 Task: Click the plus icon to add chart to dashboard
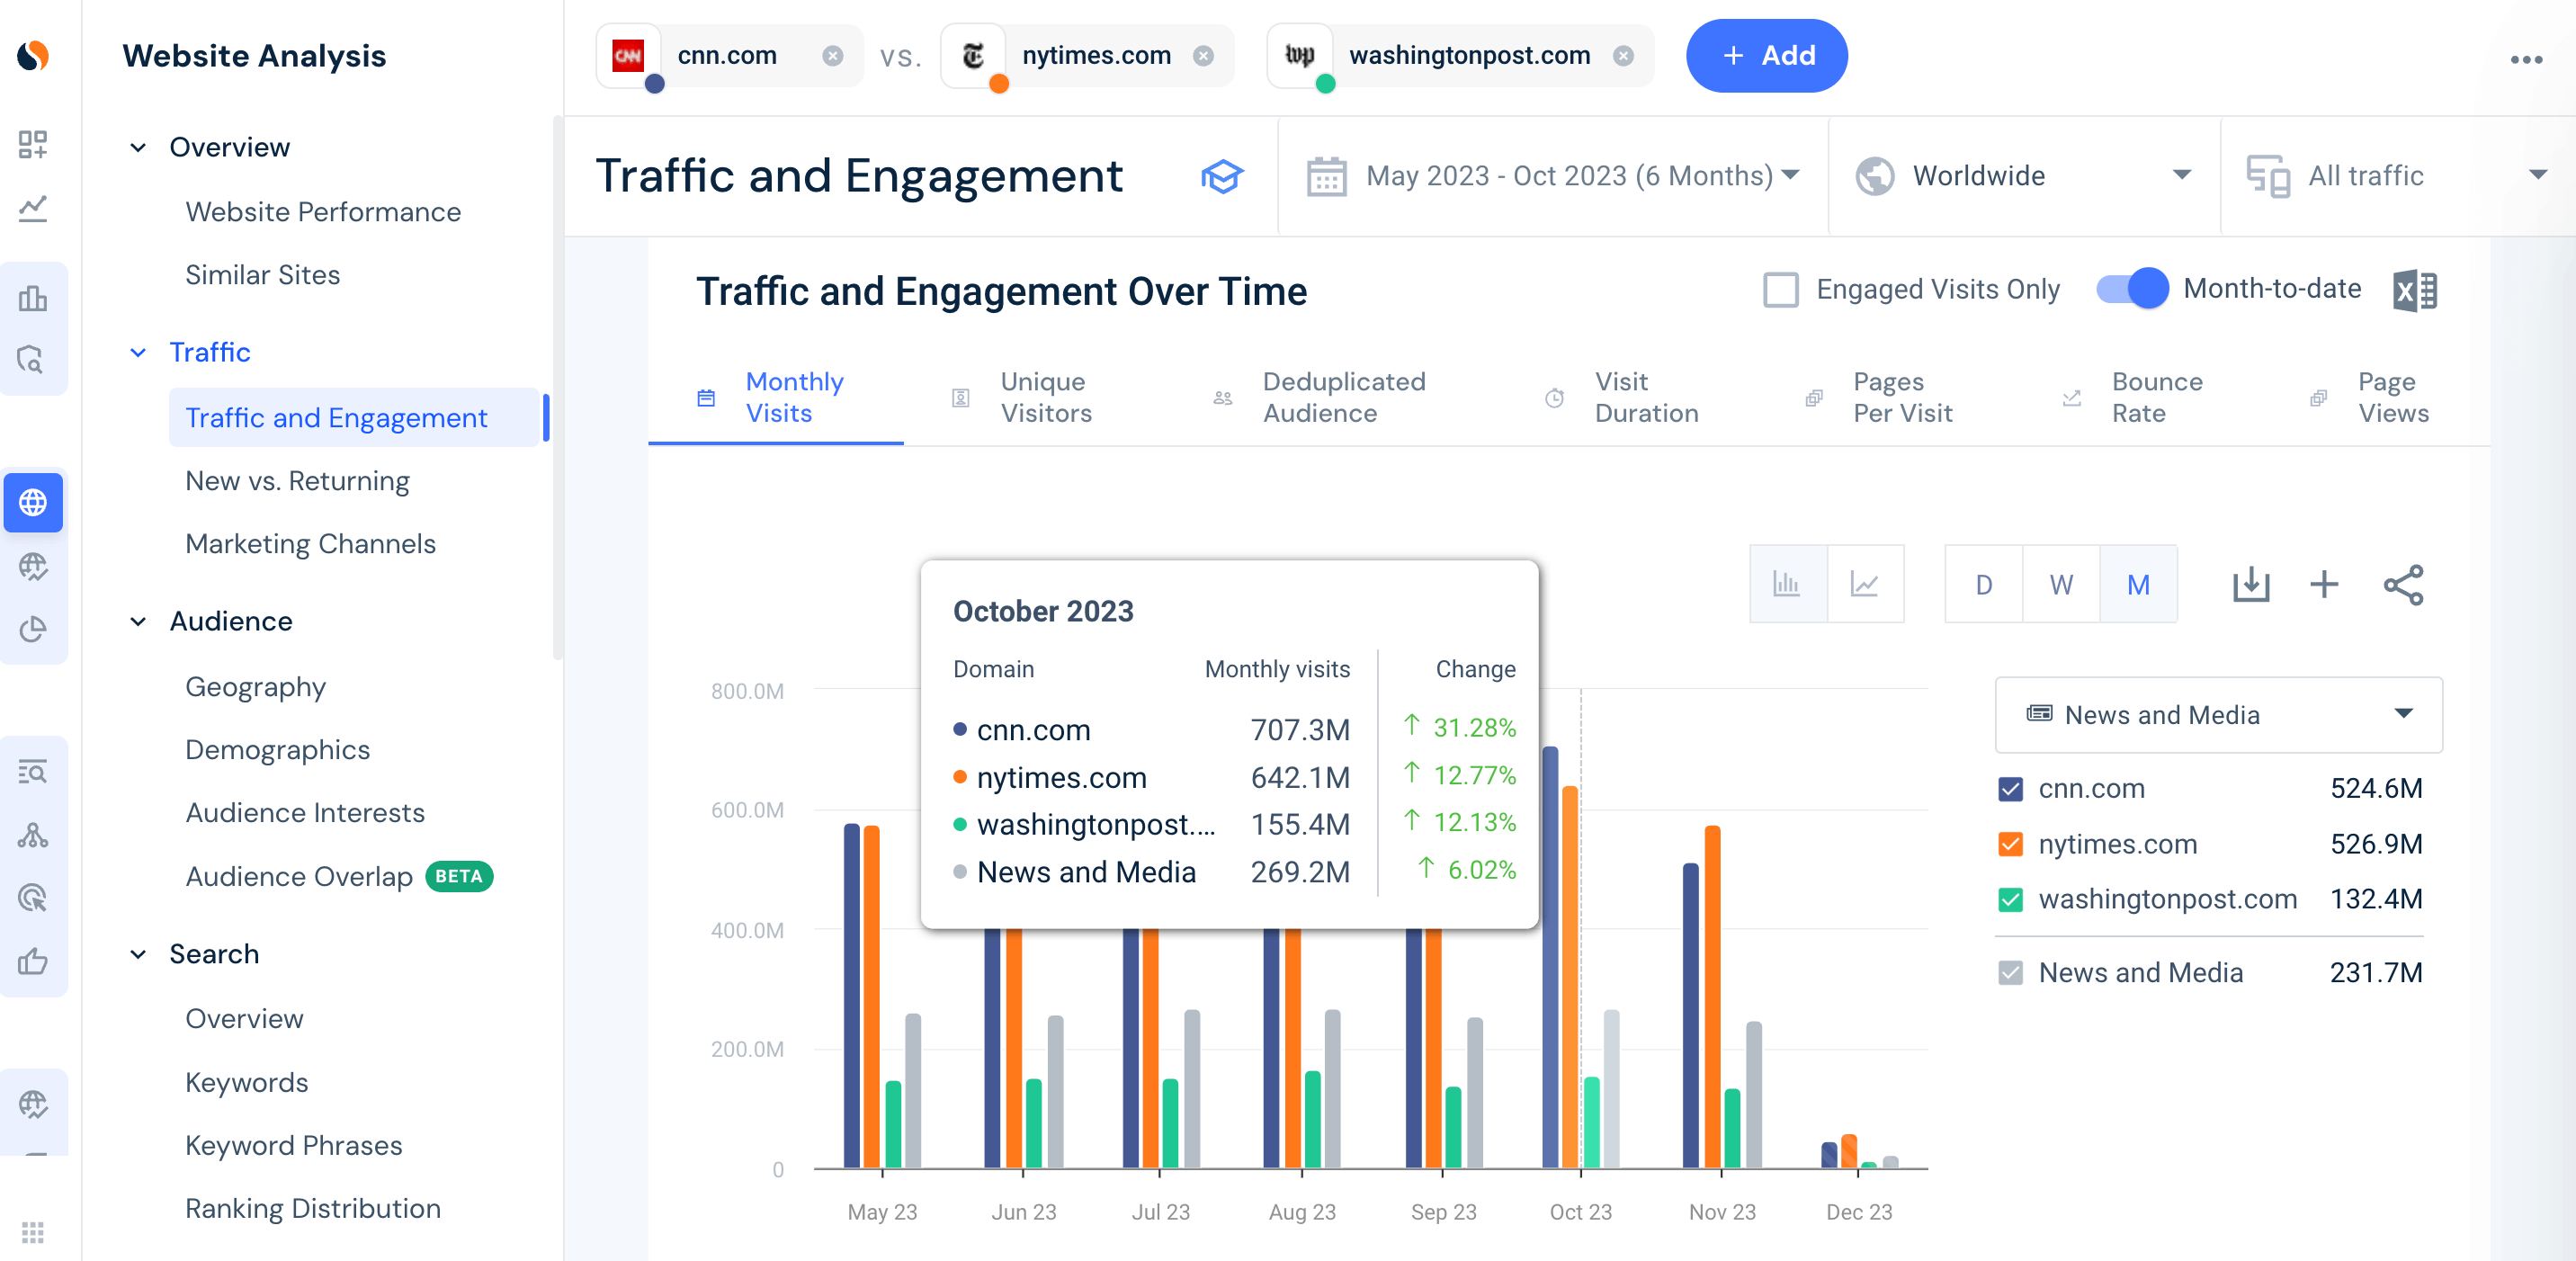pyautogui.click(x=2324, y=584)
